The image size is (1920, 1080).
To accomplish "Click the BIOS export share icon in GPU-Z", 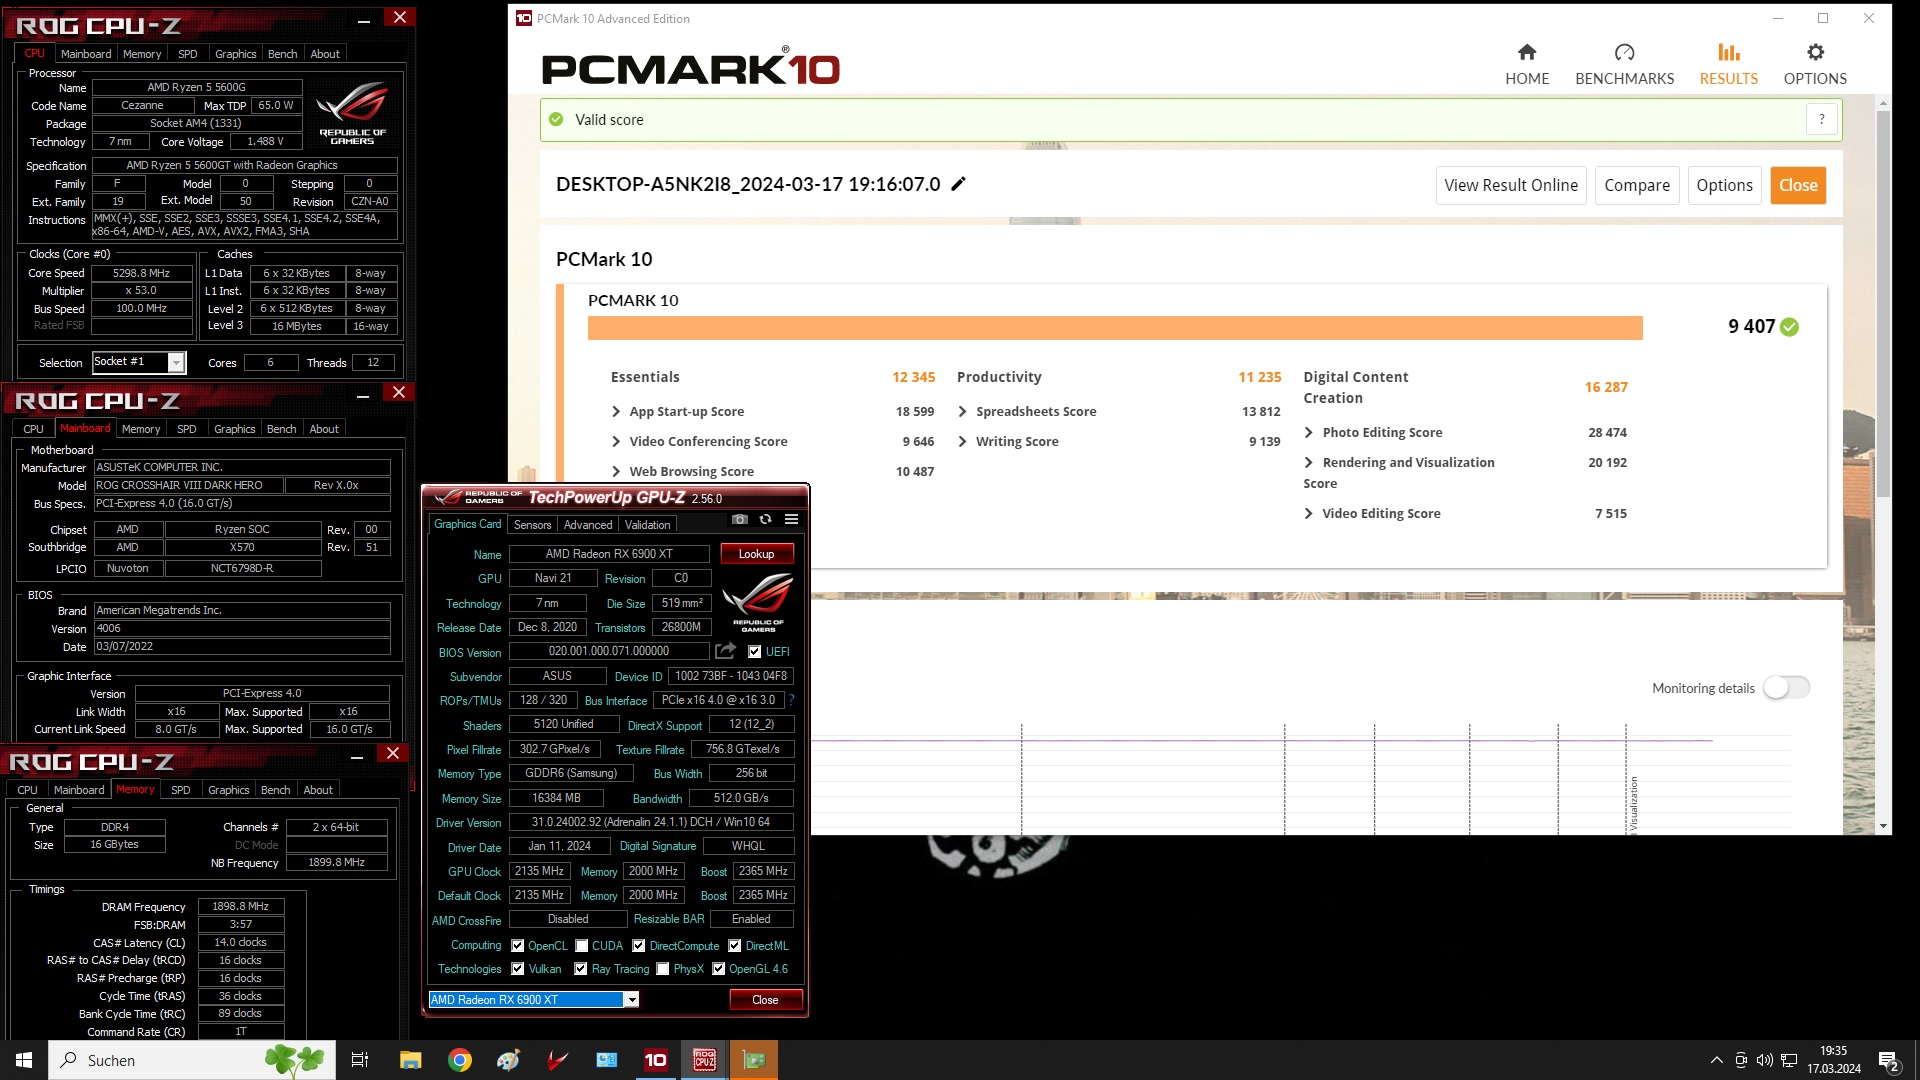I will (x=725, y=651).
